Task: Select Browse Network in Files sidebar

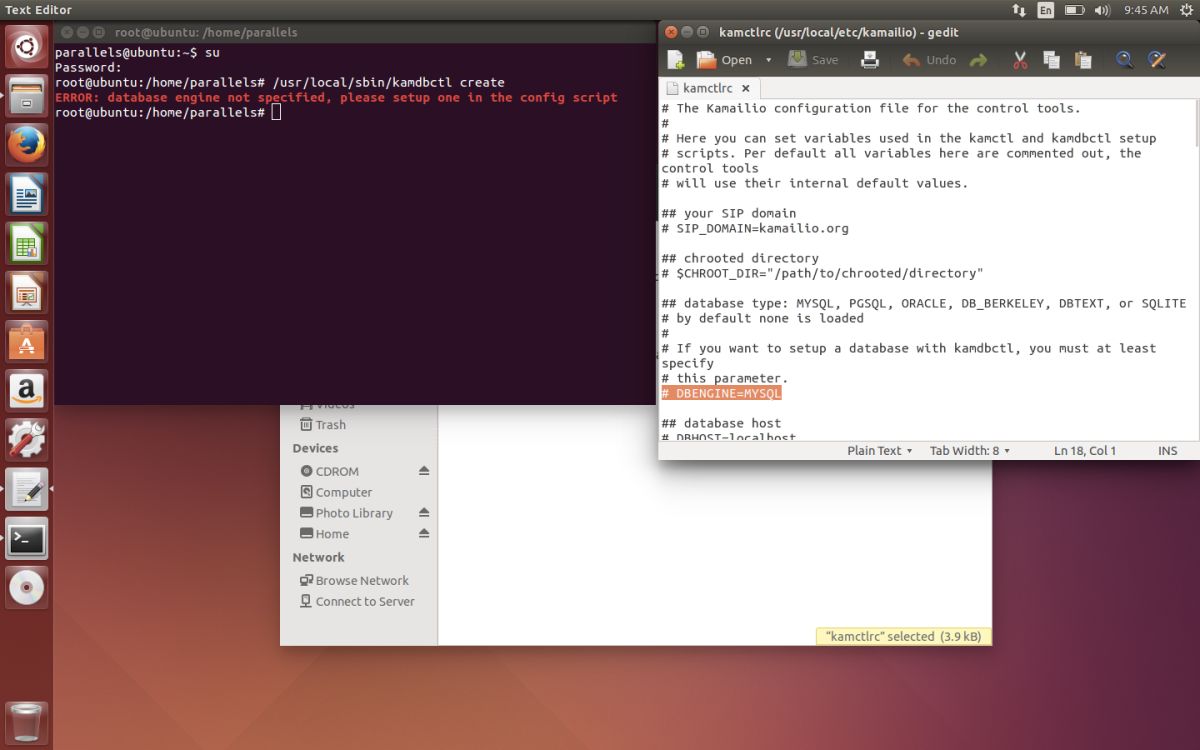Action: click(x=354, y=581)
